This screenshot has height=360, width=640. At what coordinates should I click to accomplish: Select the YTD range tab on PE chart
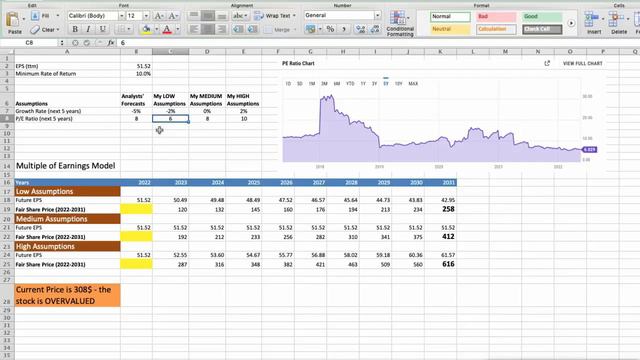pos(350,84)
